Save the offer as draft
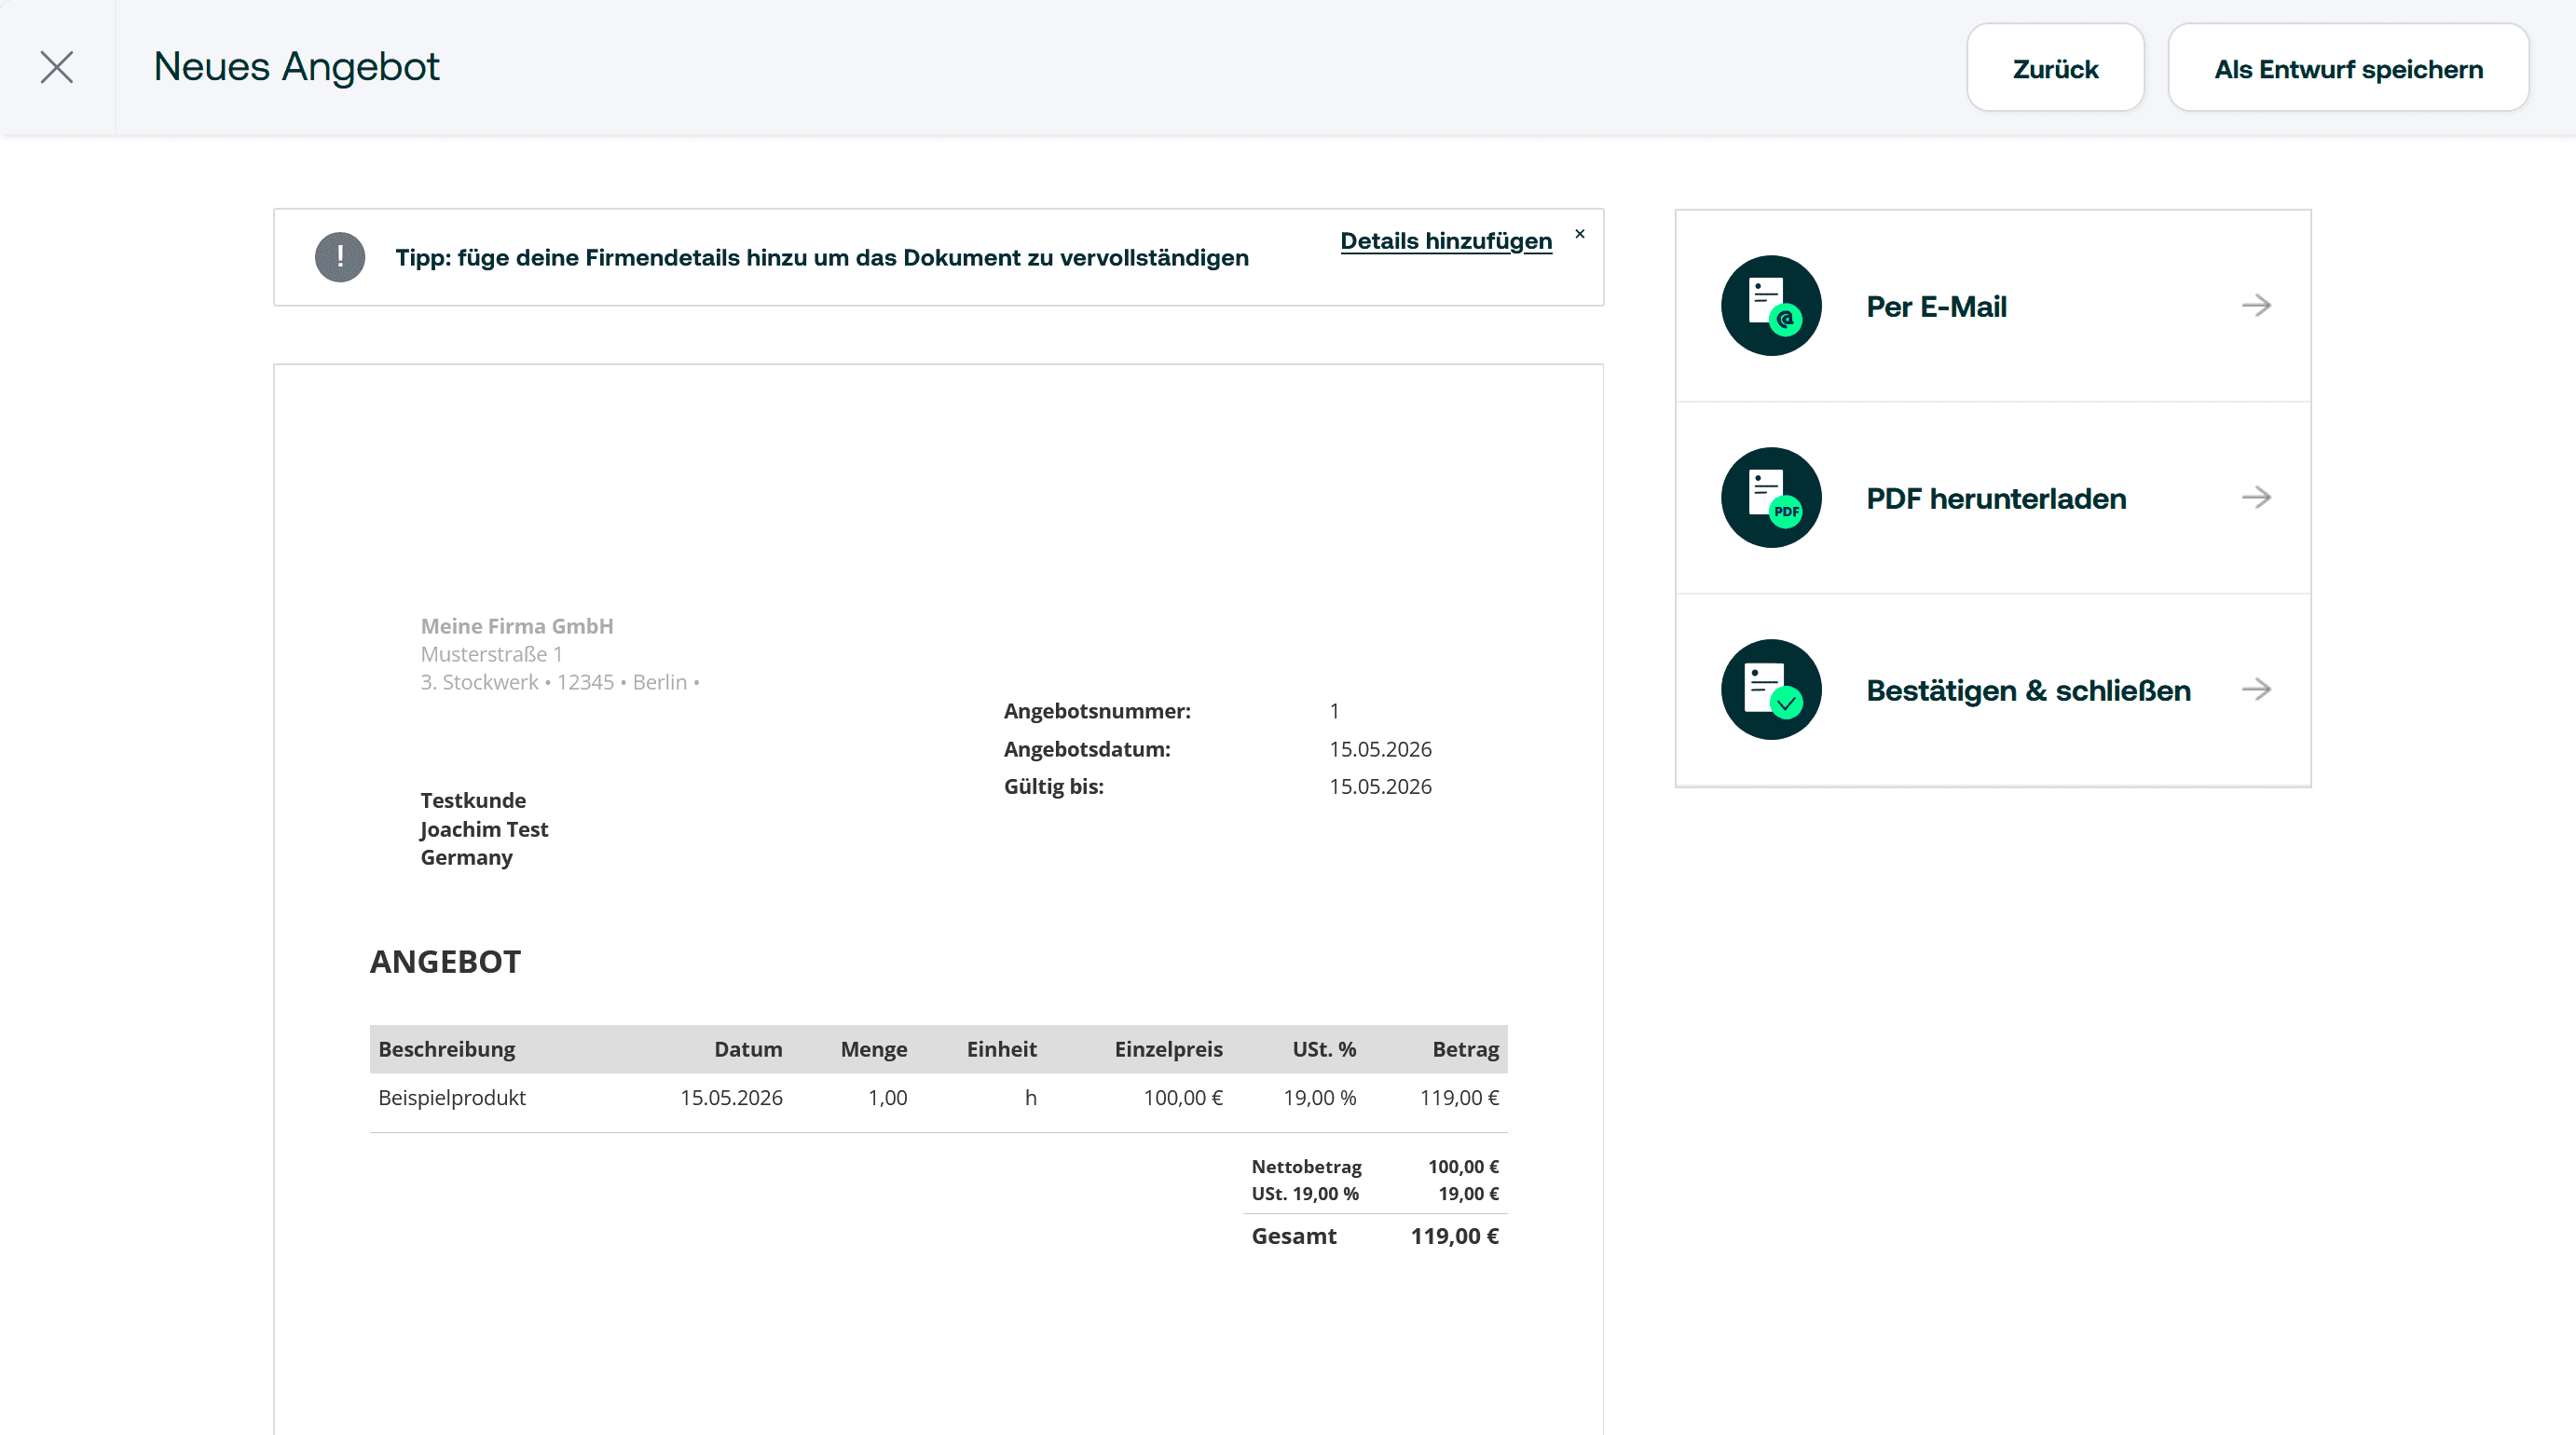Viewport: 2576px width, 1435px height. point(2348,68)
